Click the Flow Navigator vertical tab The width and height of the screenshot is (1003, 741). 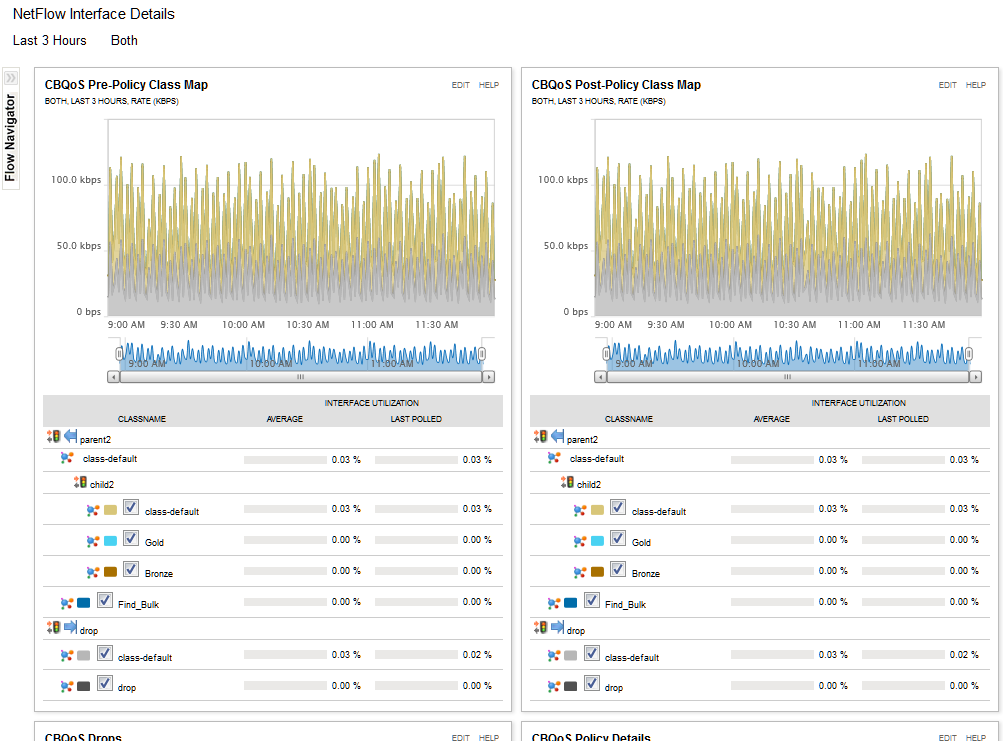point(10,138)
